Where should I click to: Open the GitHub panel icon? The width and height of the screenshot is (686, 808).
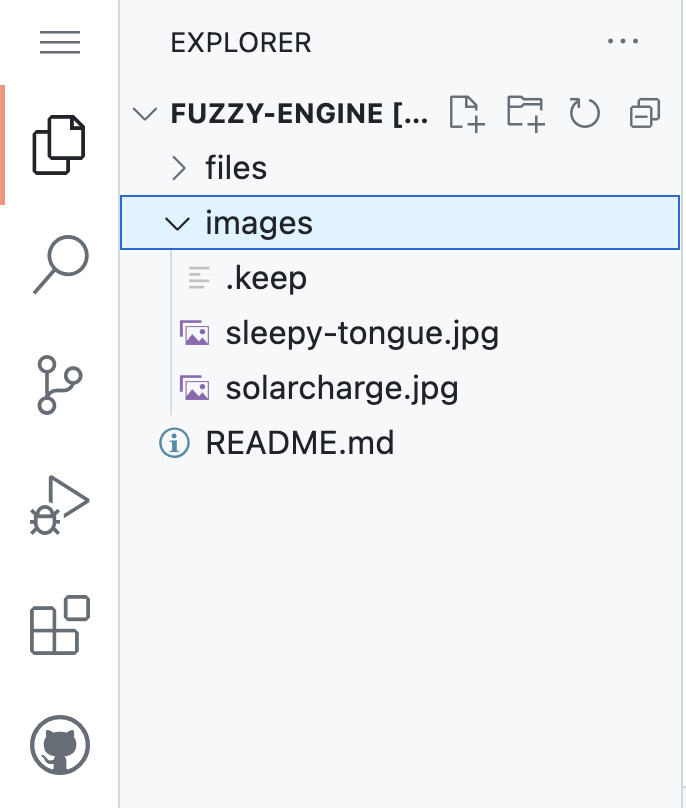[60, 745]
